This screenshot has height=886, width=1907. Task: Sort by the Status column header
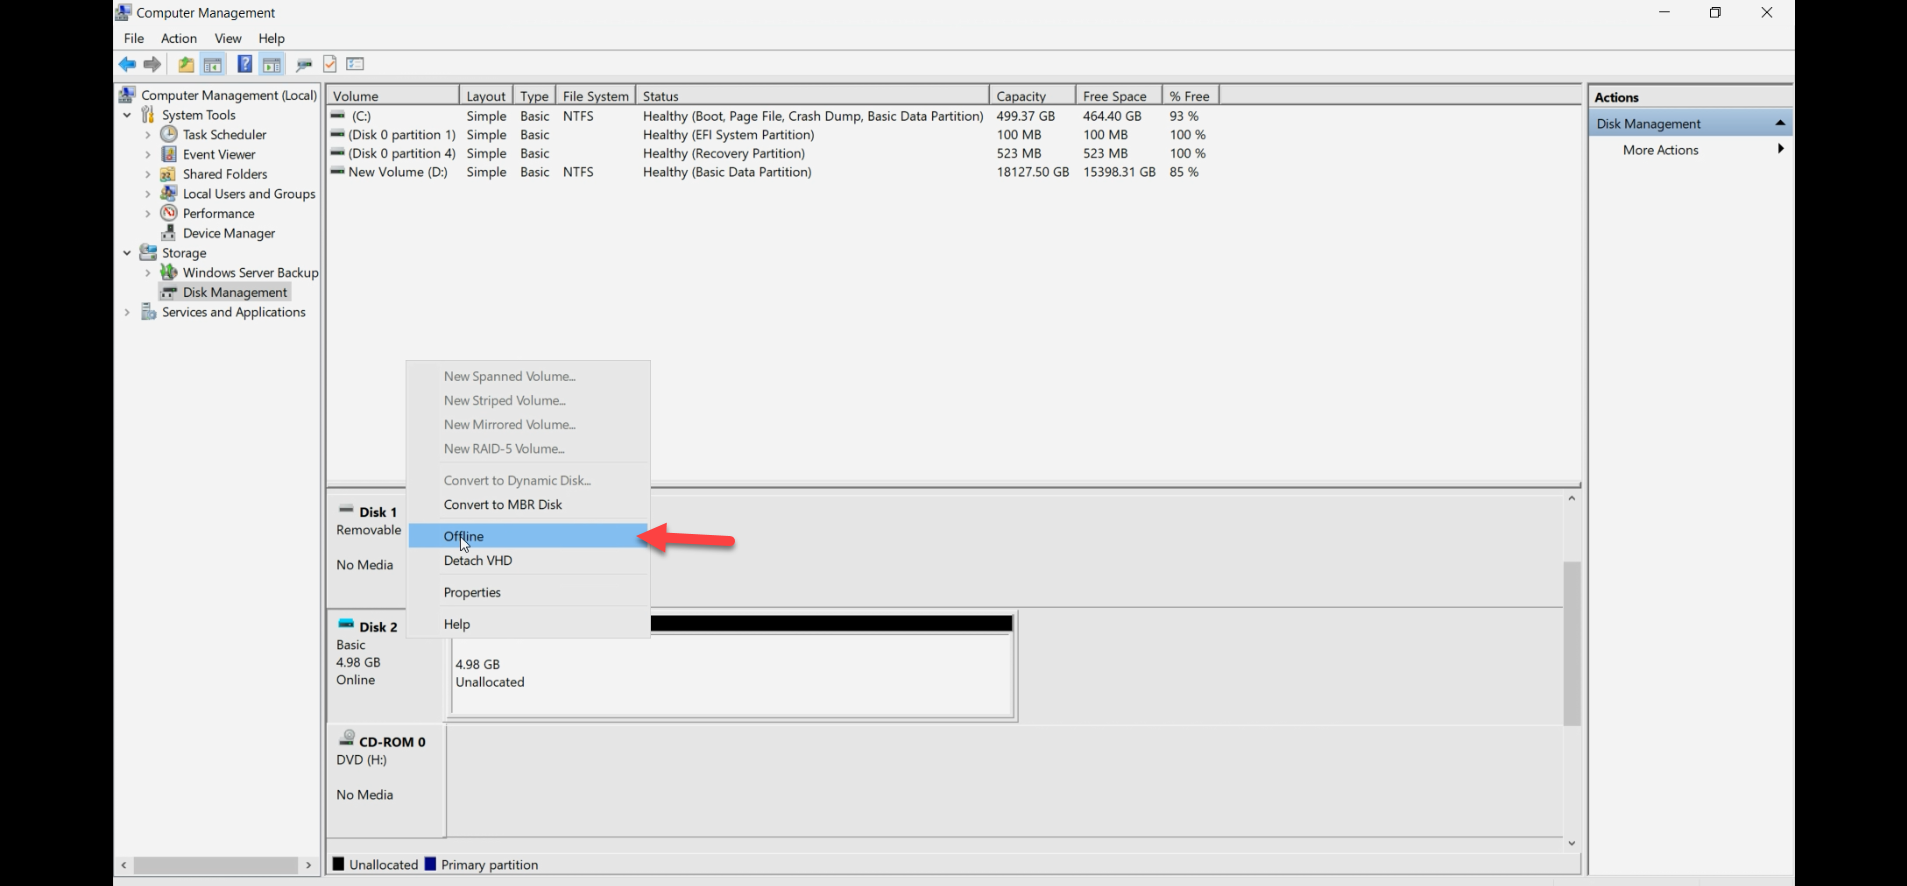click(x=812, y=96)
